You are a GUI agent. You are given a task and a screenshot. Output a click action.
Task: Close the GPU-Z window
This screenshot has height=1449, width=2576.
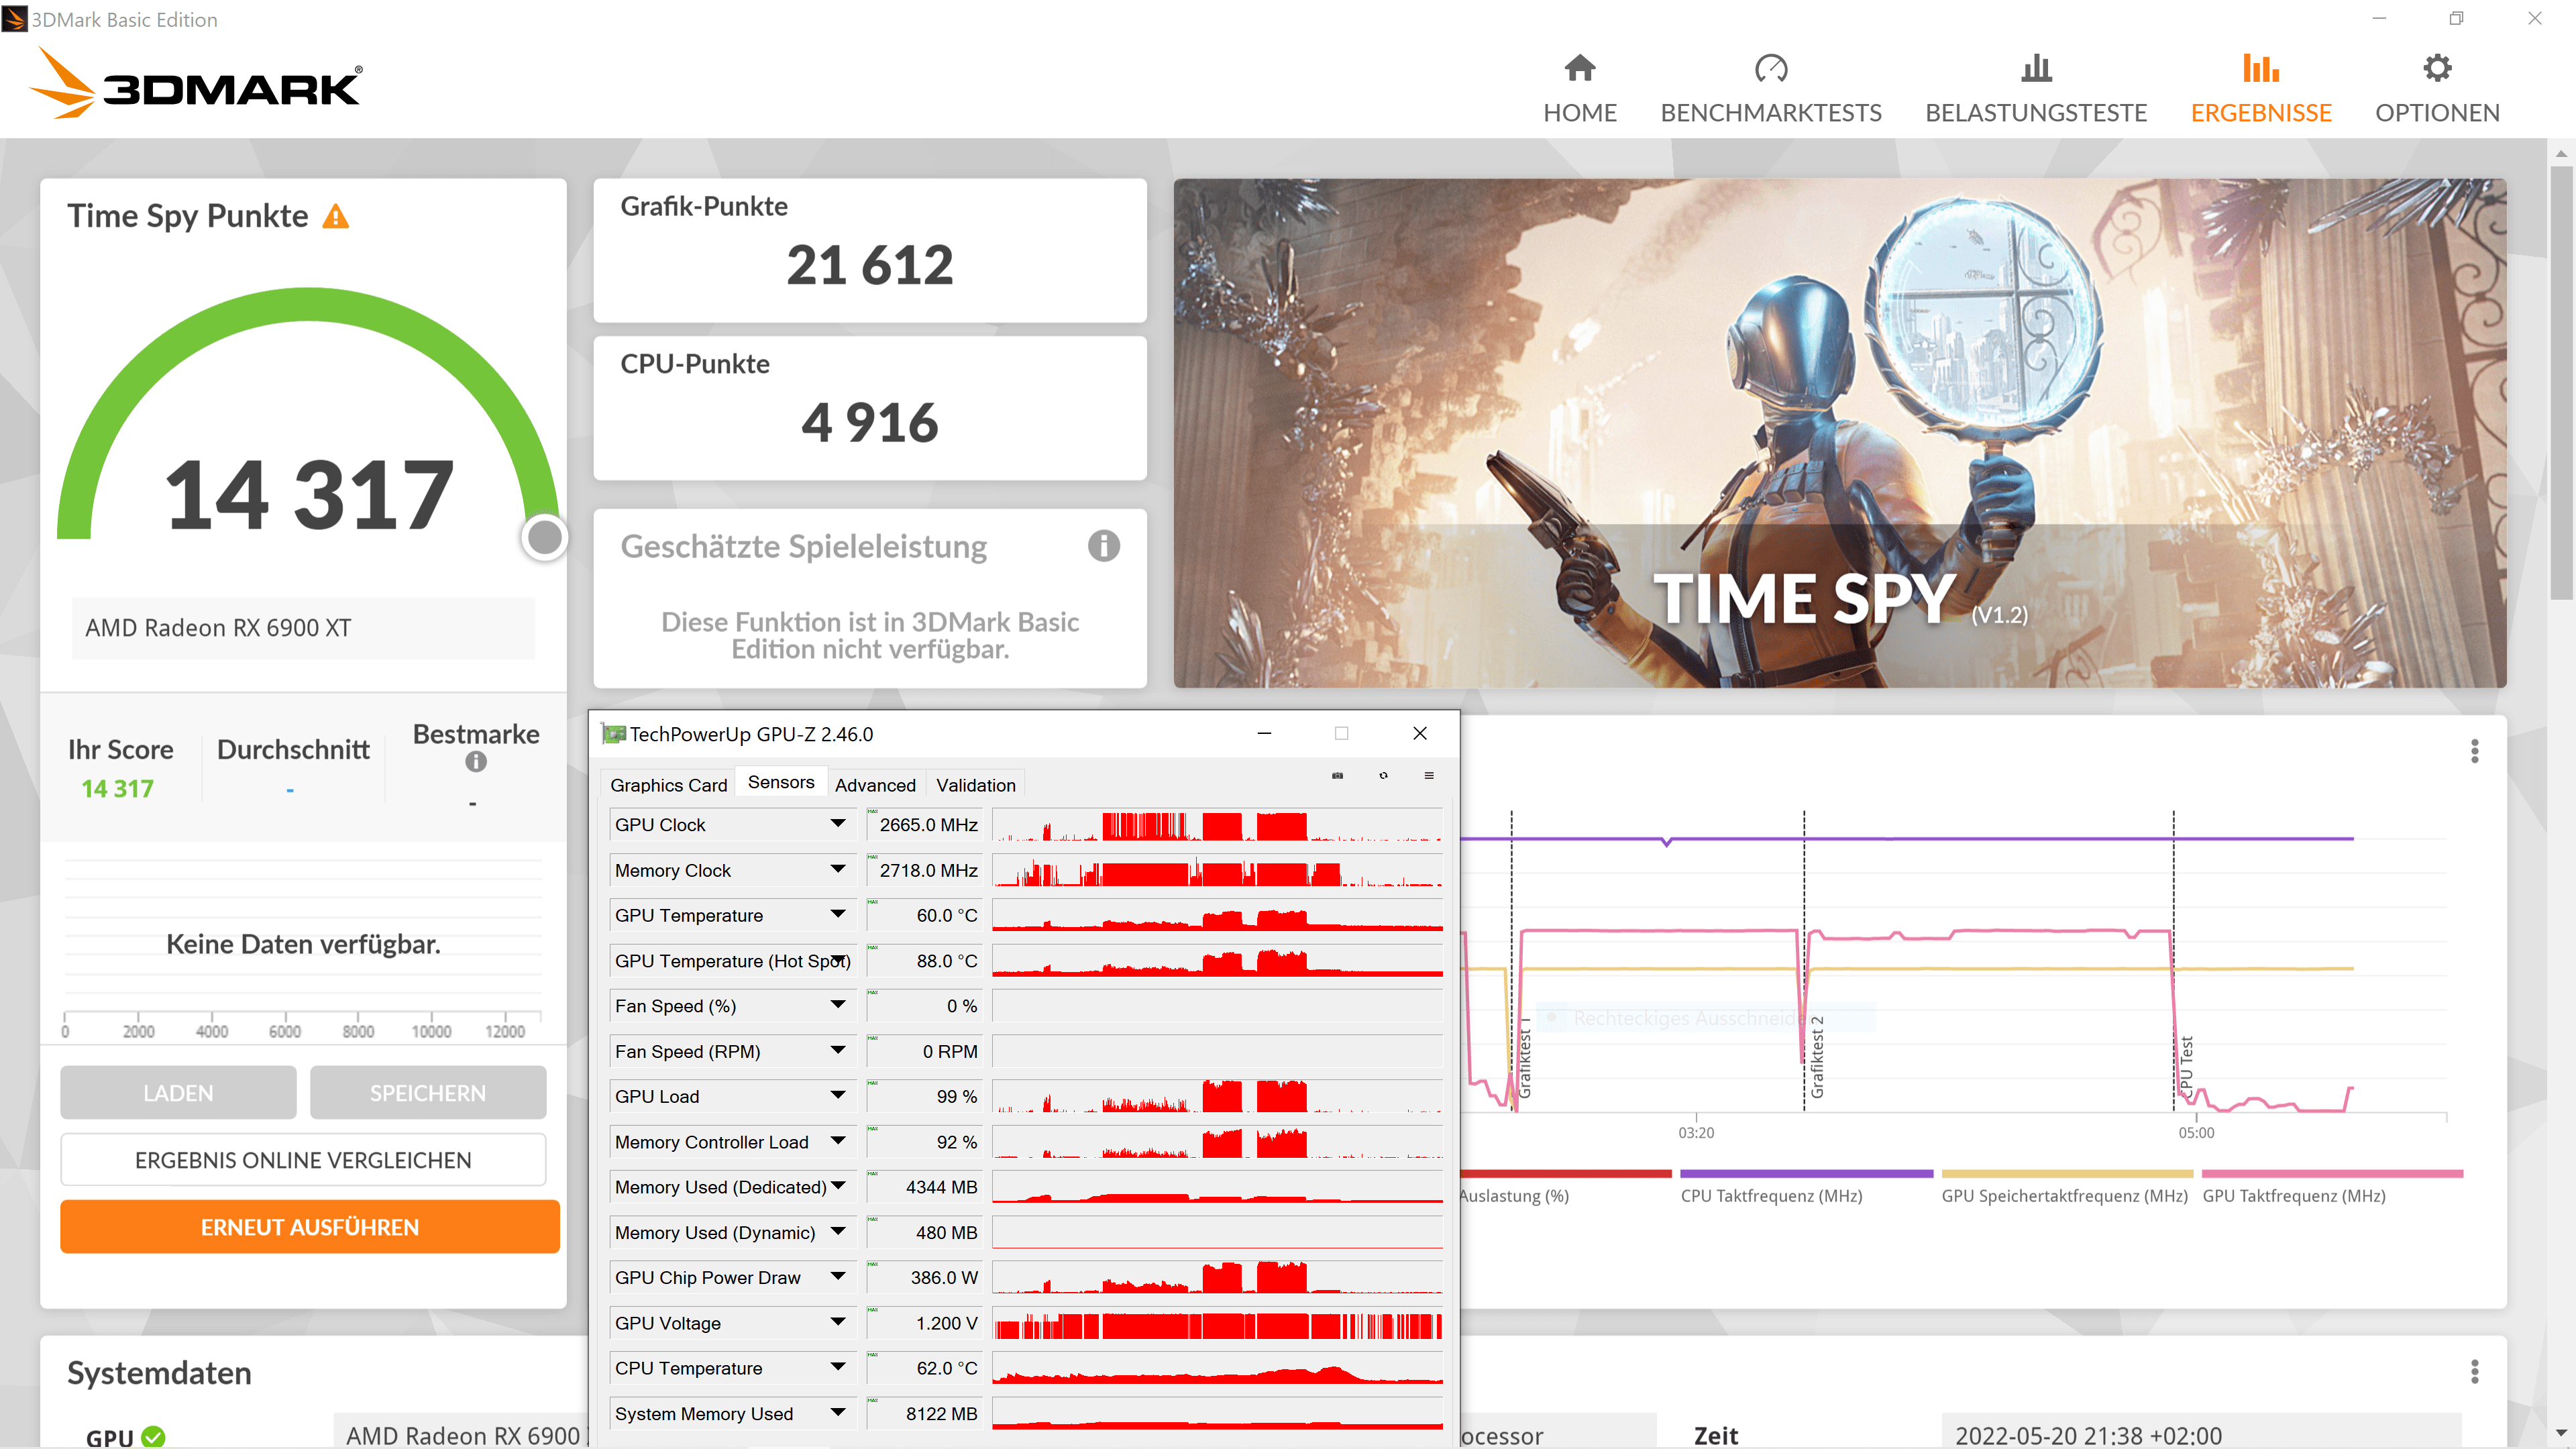pos(1419,733)
